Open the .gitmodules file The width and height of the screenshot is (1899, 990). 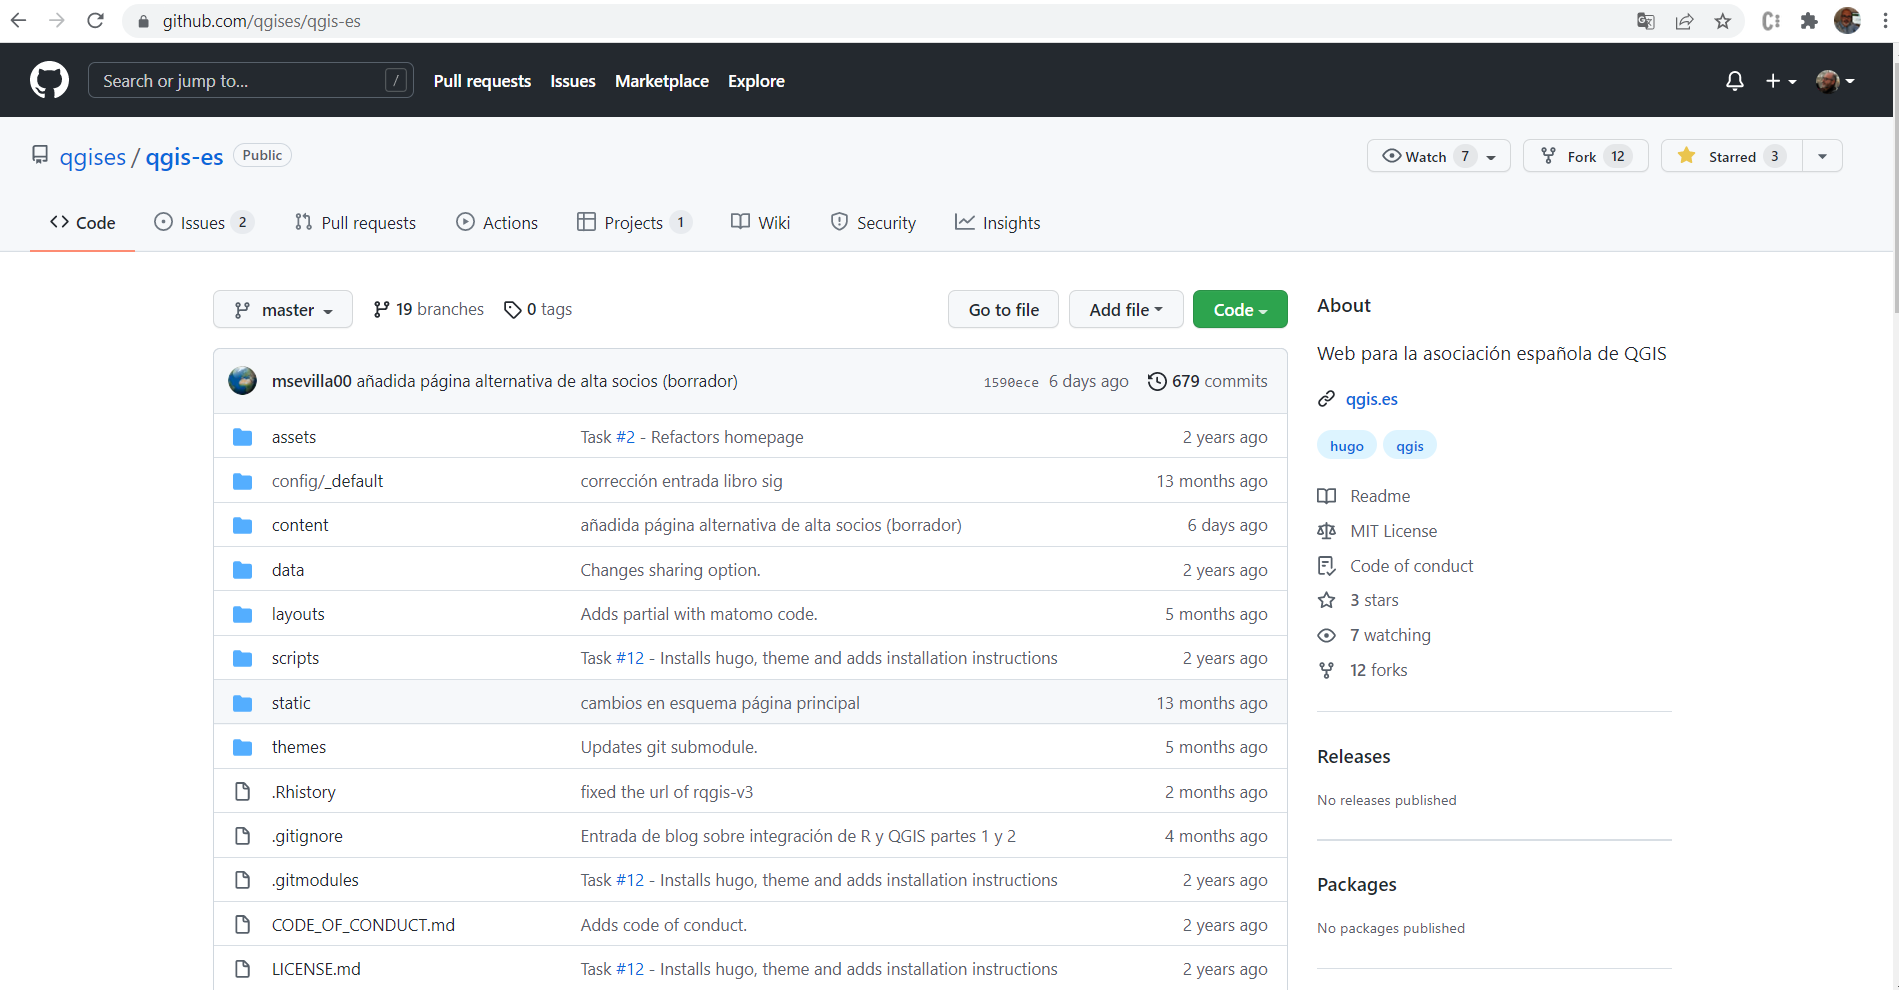(315, 880)
